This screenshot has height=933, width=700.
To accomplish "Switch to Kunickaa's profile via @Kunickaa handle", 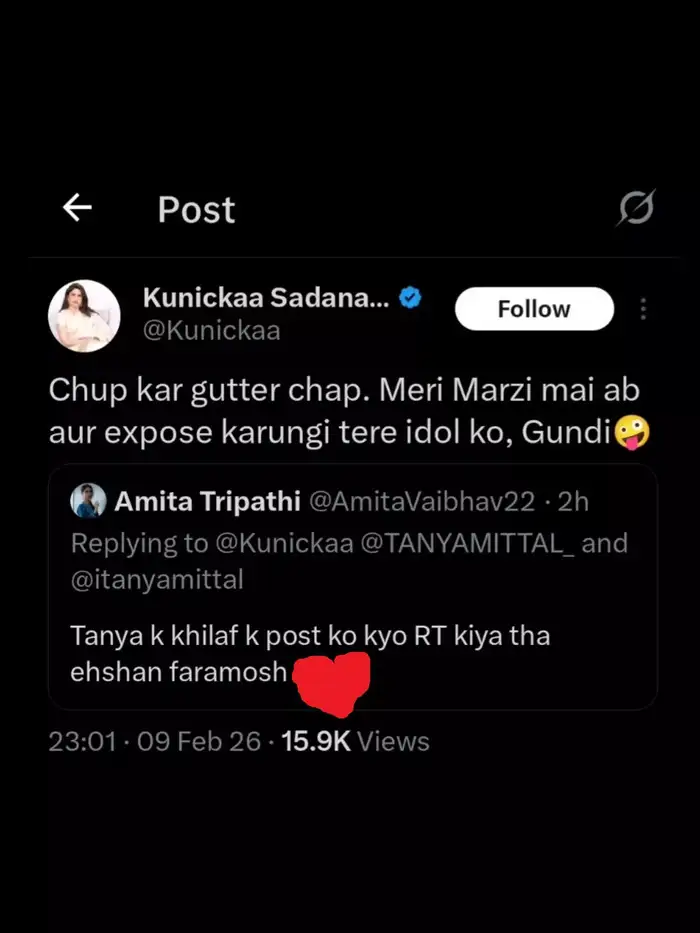I will coord(211,330).
